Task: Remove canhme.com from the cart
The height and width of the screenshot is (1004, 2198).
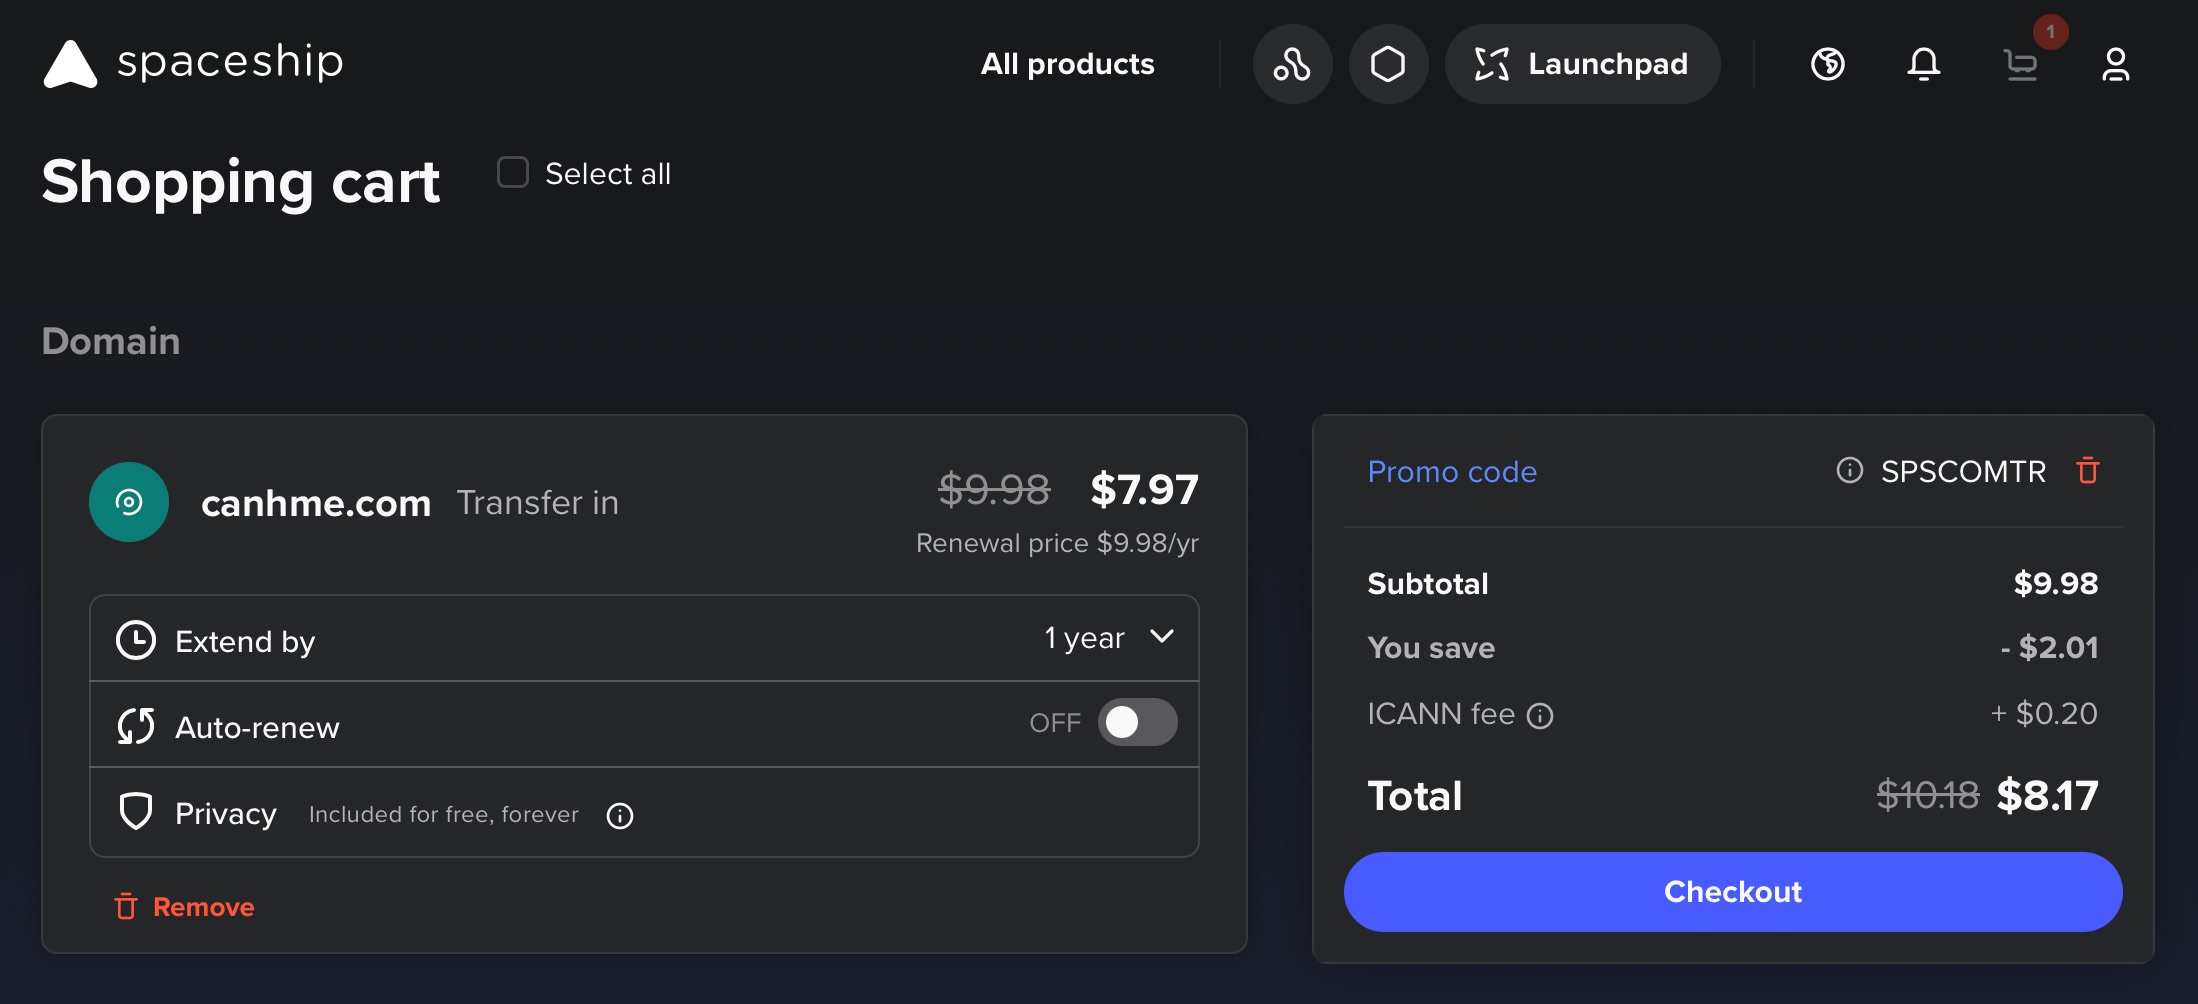Action: (x=185, y=907)
